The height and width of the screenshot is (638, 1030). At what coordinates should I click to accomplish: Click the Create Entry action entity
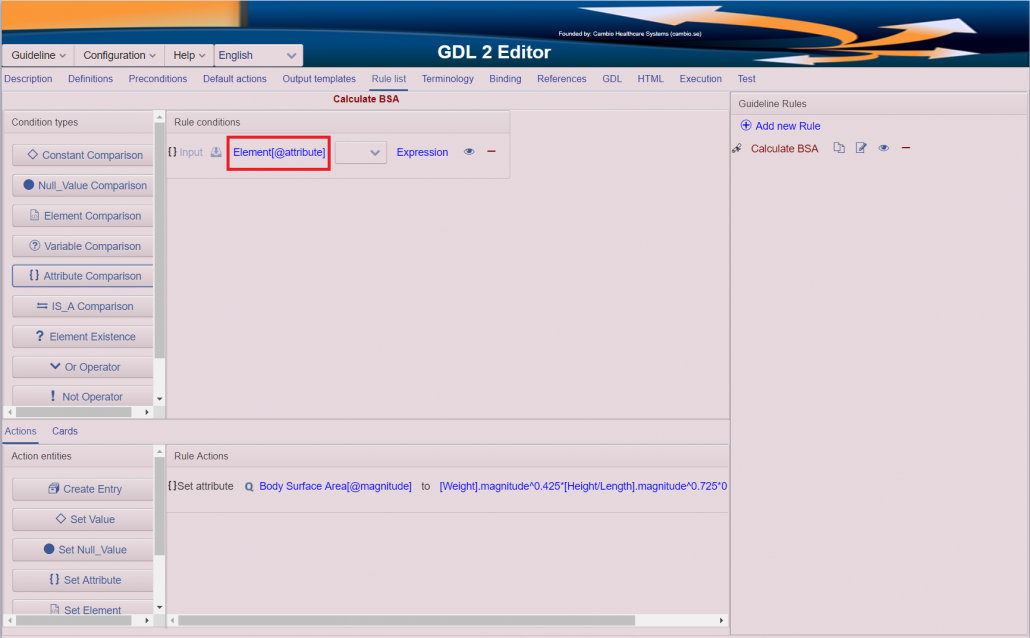[x=81, y=488]
